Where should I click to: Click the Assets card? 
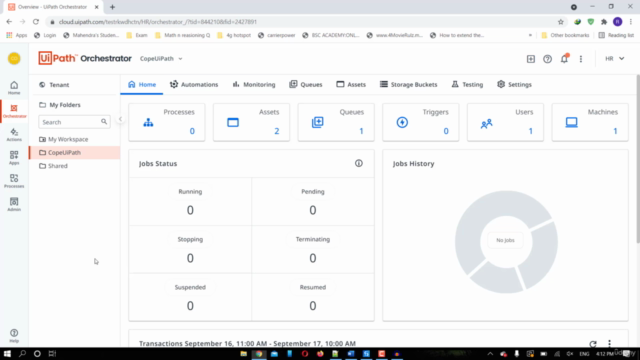pos(251,122)
